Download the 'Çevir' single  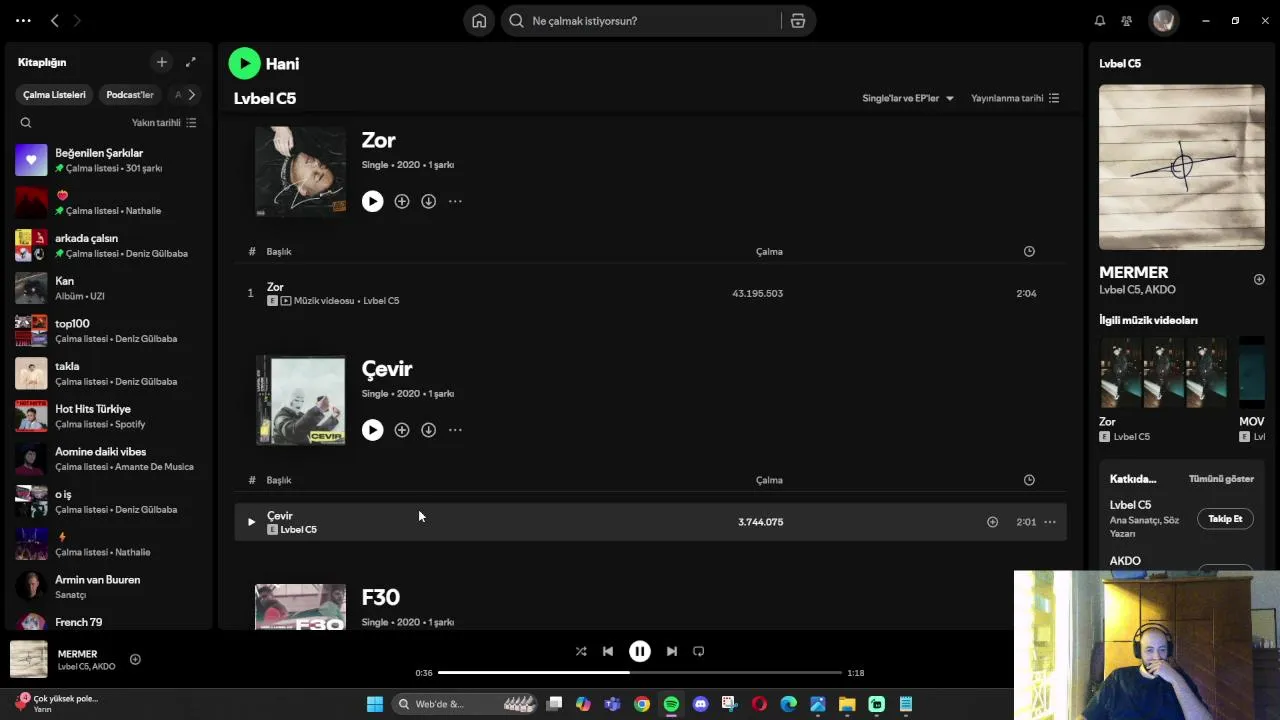(428, 430)
